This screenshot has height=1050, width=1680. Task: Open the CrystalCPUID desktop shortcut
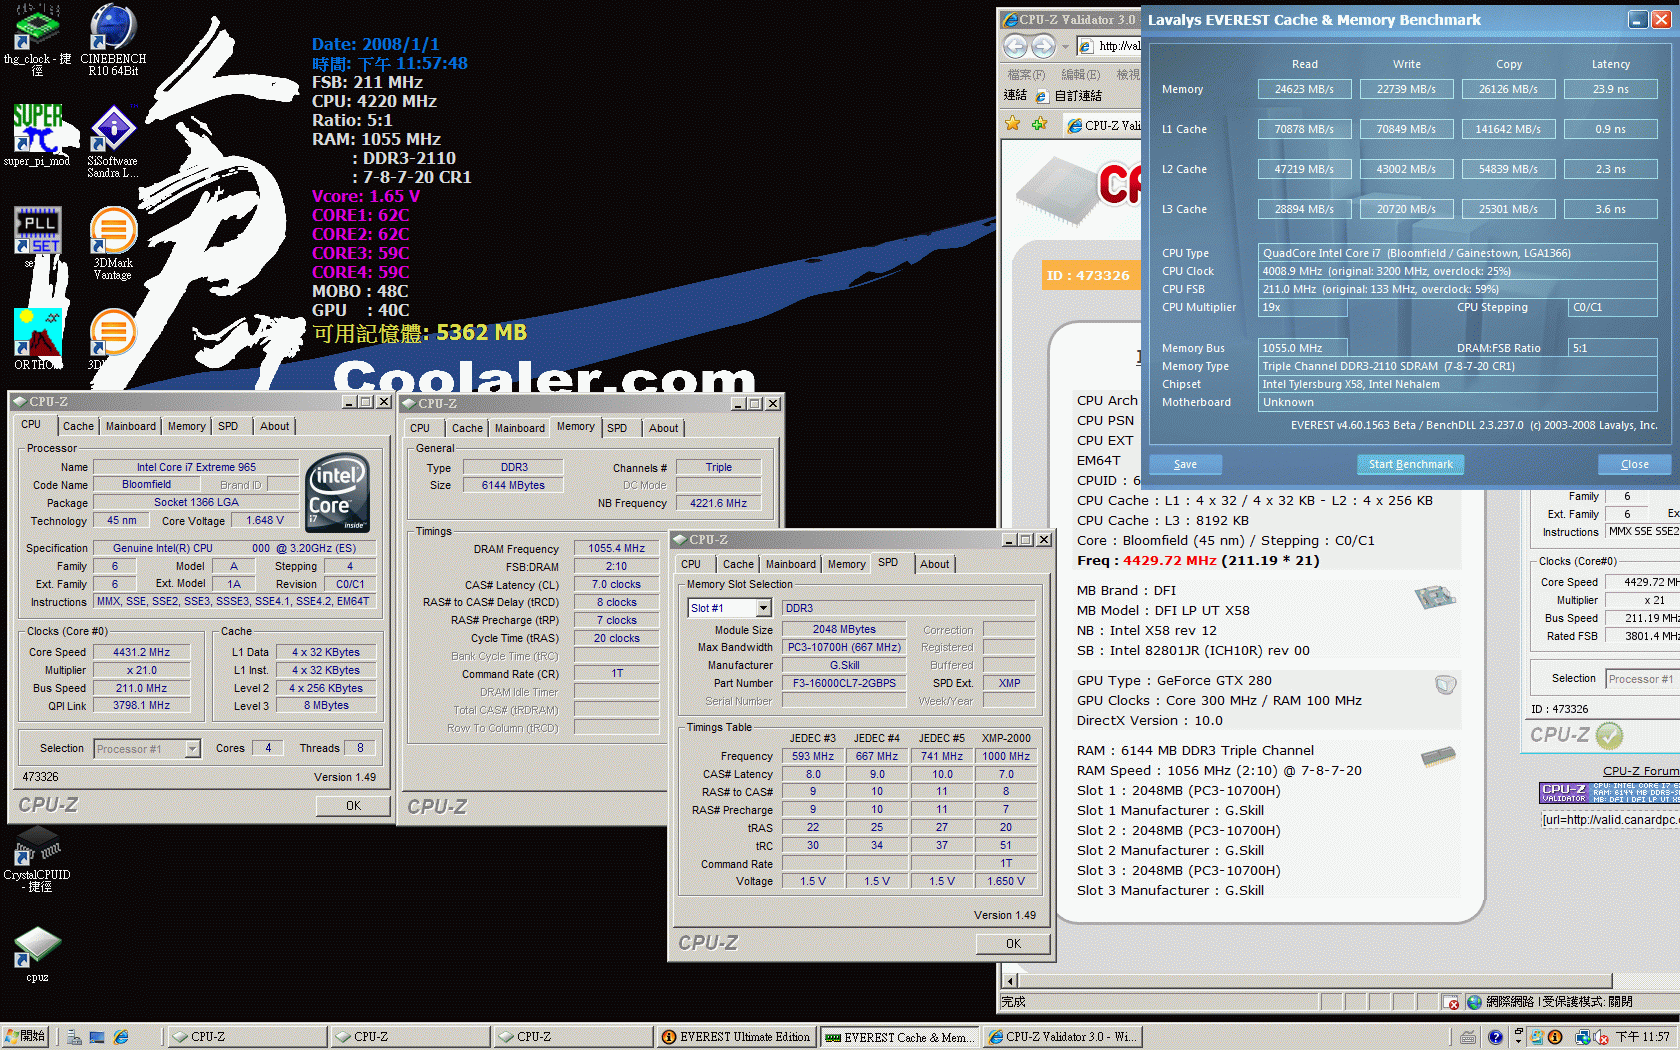coord(37,860)
